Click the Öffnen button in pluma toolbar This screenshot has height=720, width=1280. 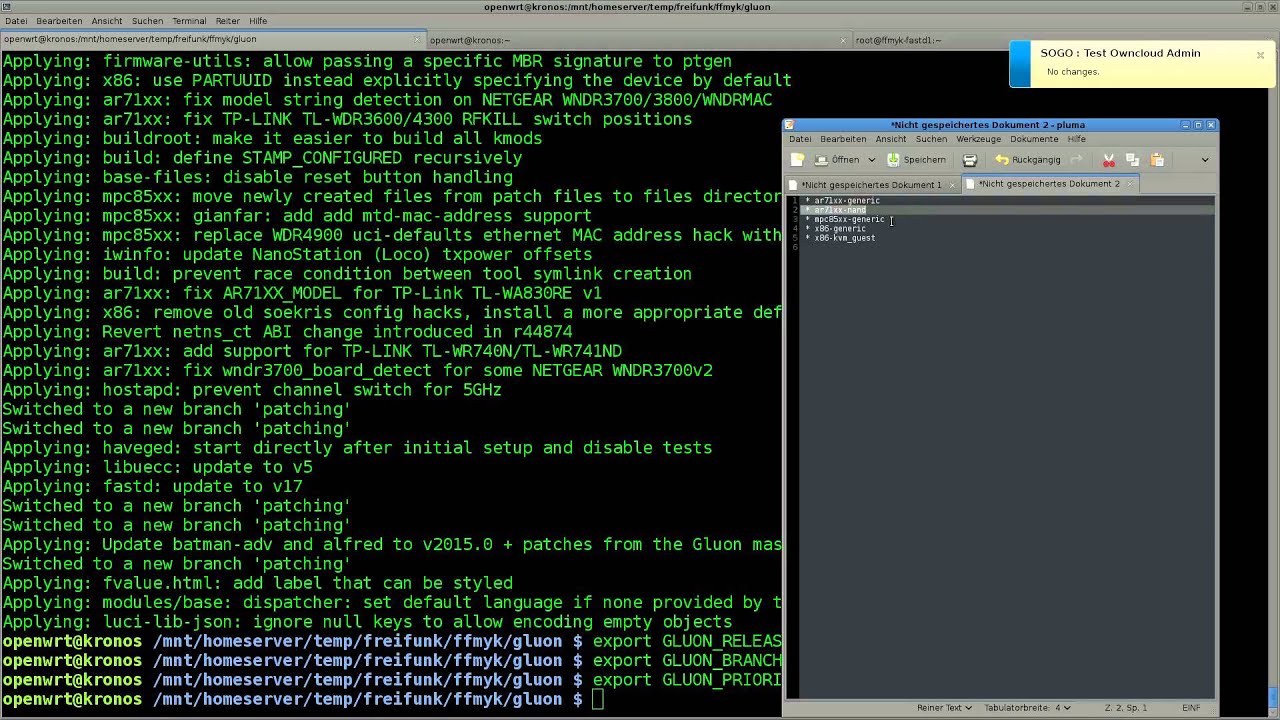(x=837, y=160)
